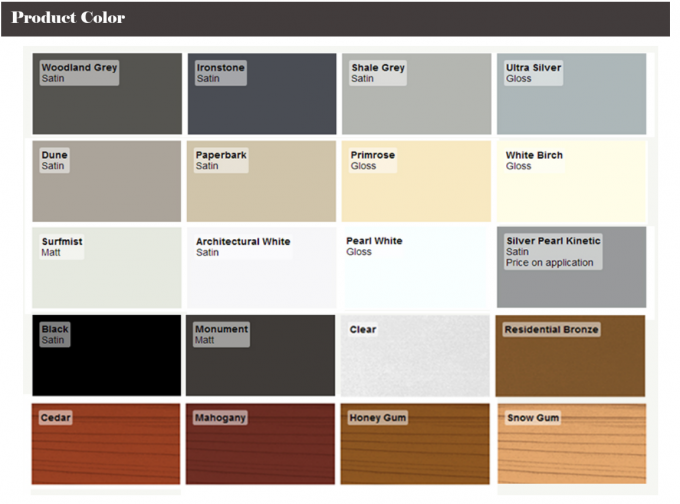Select the Woodland Grey satin swatch
This screenshot has width=680, height=504.
coord(107,94)
